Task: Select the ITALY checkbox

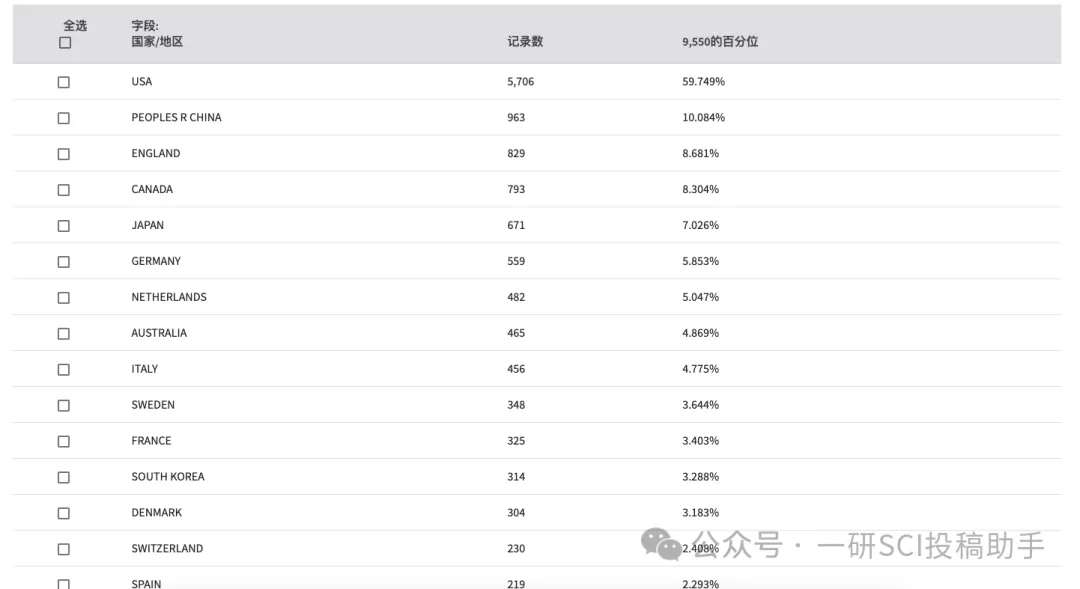Action: click(63, 369)
